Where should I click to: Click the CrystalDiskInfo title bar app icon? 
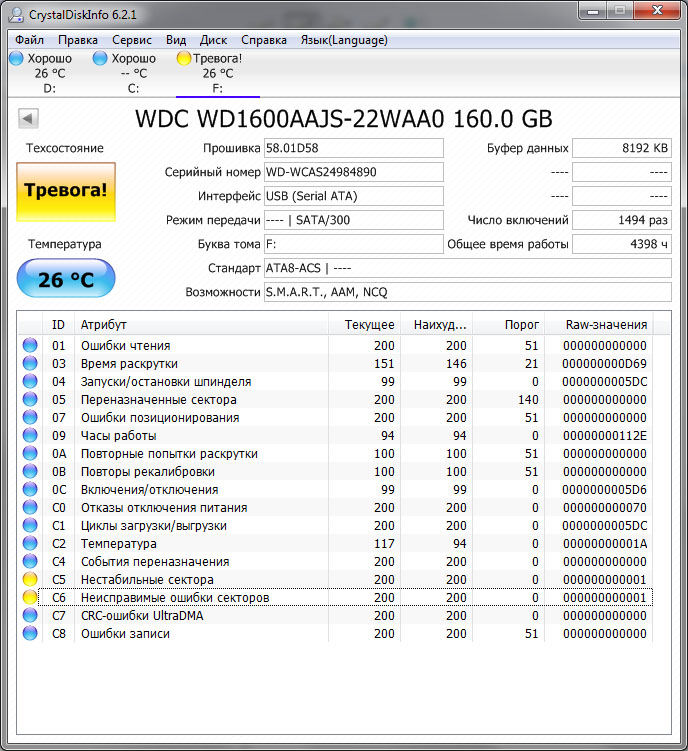pos(16,14)
